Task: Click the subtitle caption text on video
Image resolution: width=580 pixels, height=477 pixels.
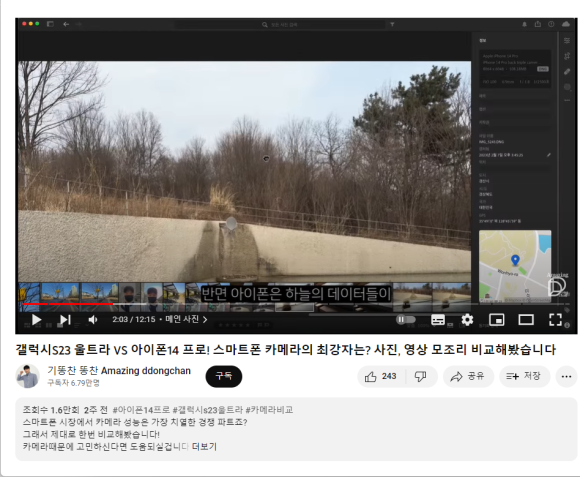Action: (296, 294)
